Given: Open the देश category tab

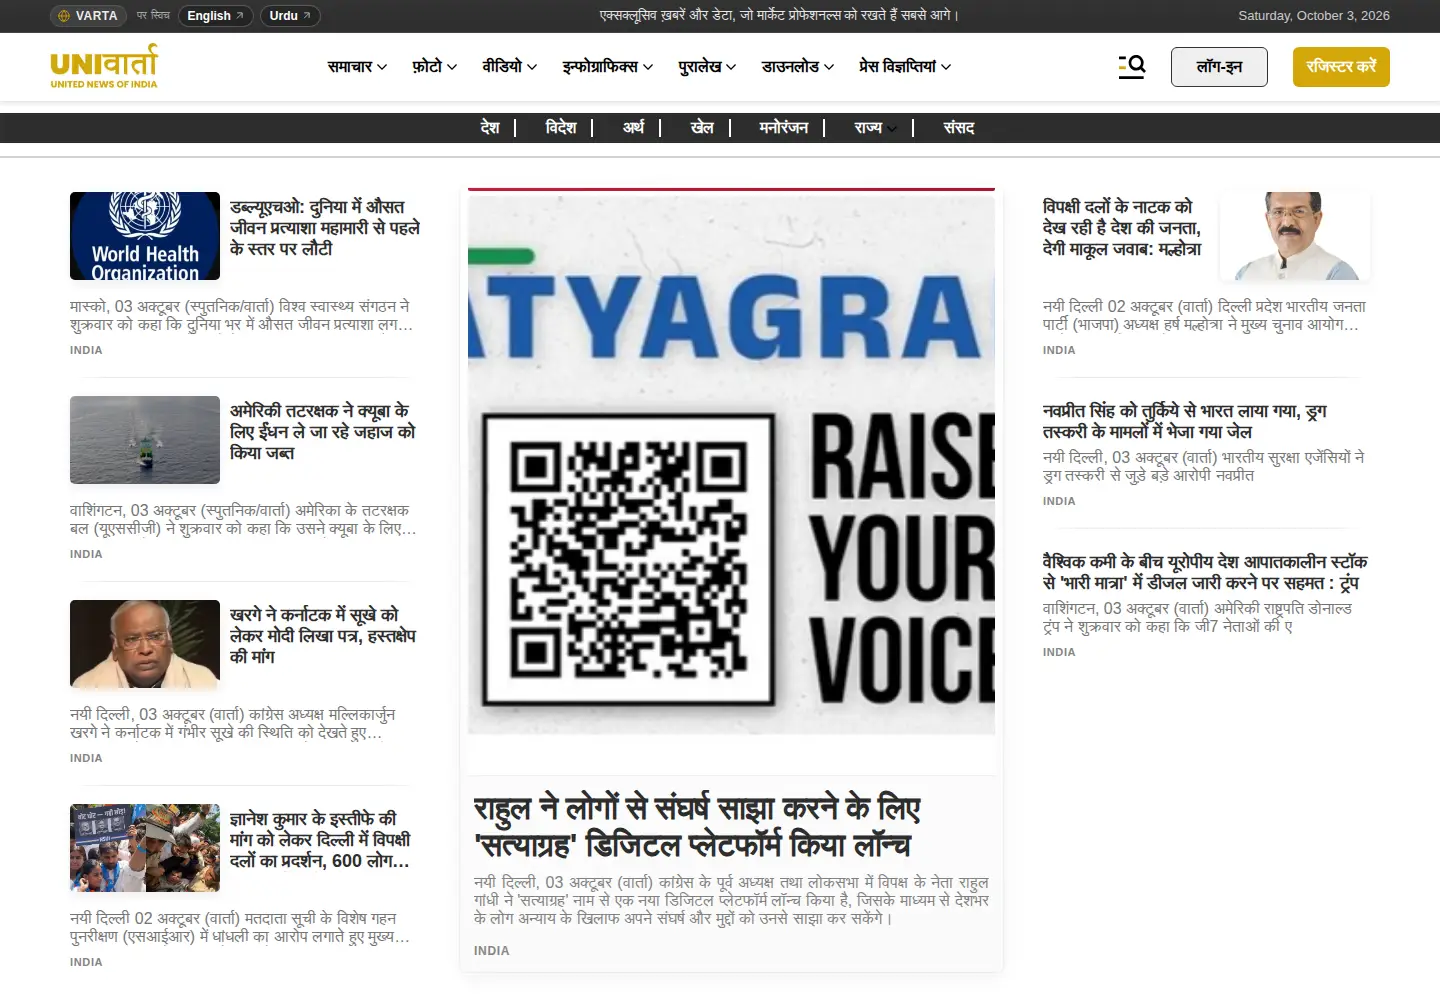Looking at the screenshot, I should pyautogui.click(x=490, y=128).
